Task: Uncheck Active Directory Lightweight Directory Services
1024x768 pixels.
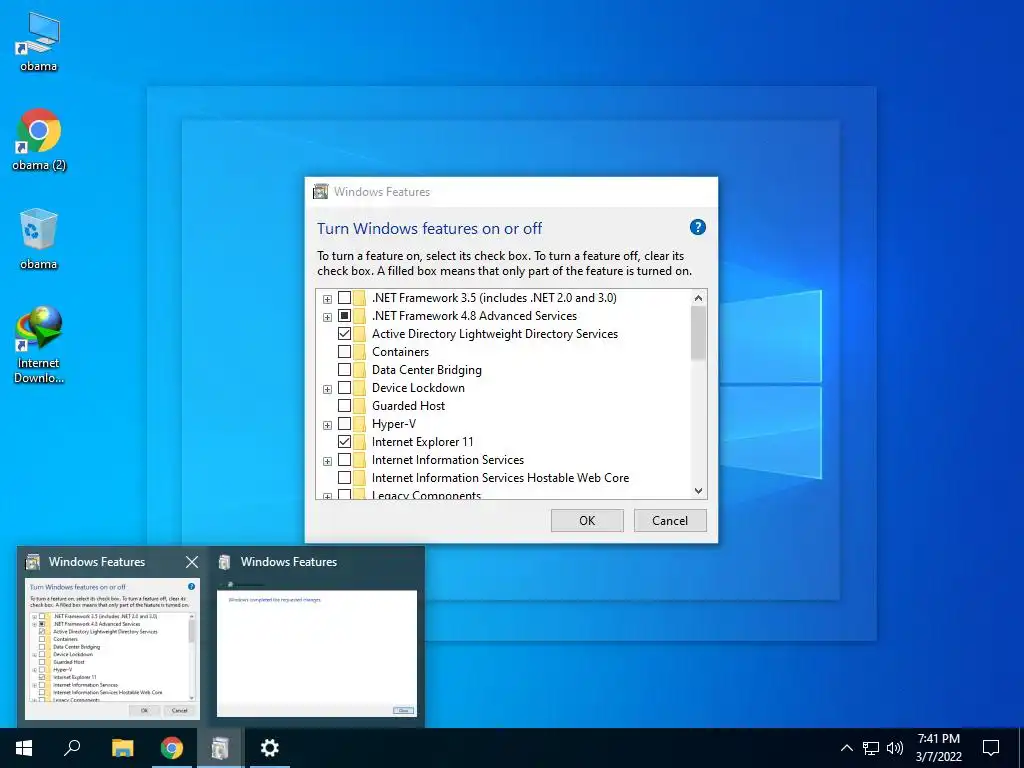Action: tap(344, 334)
